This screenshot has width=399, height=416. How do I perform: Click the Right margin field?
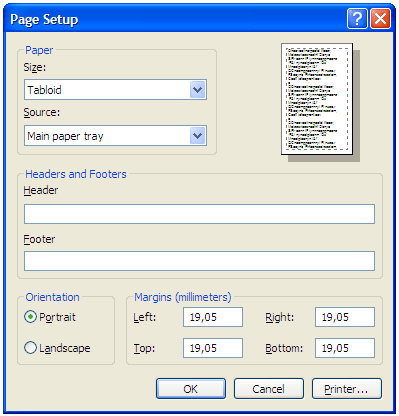345,317
